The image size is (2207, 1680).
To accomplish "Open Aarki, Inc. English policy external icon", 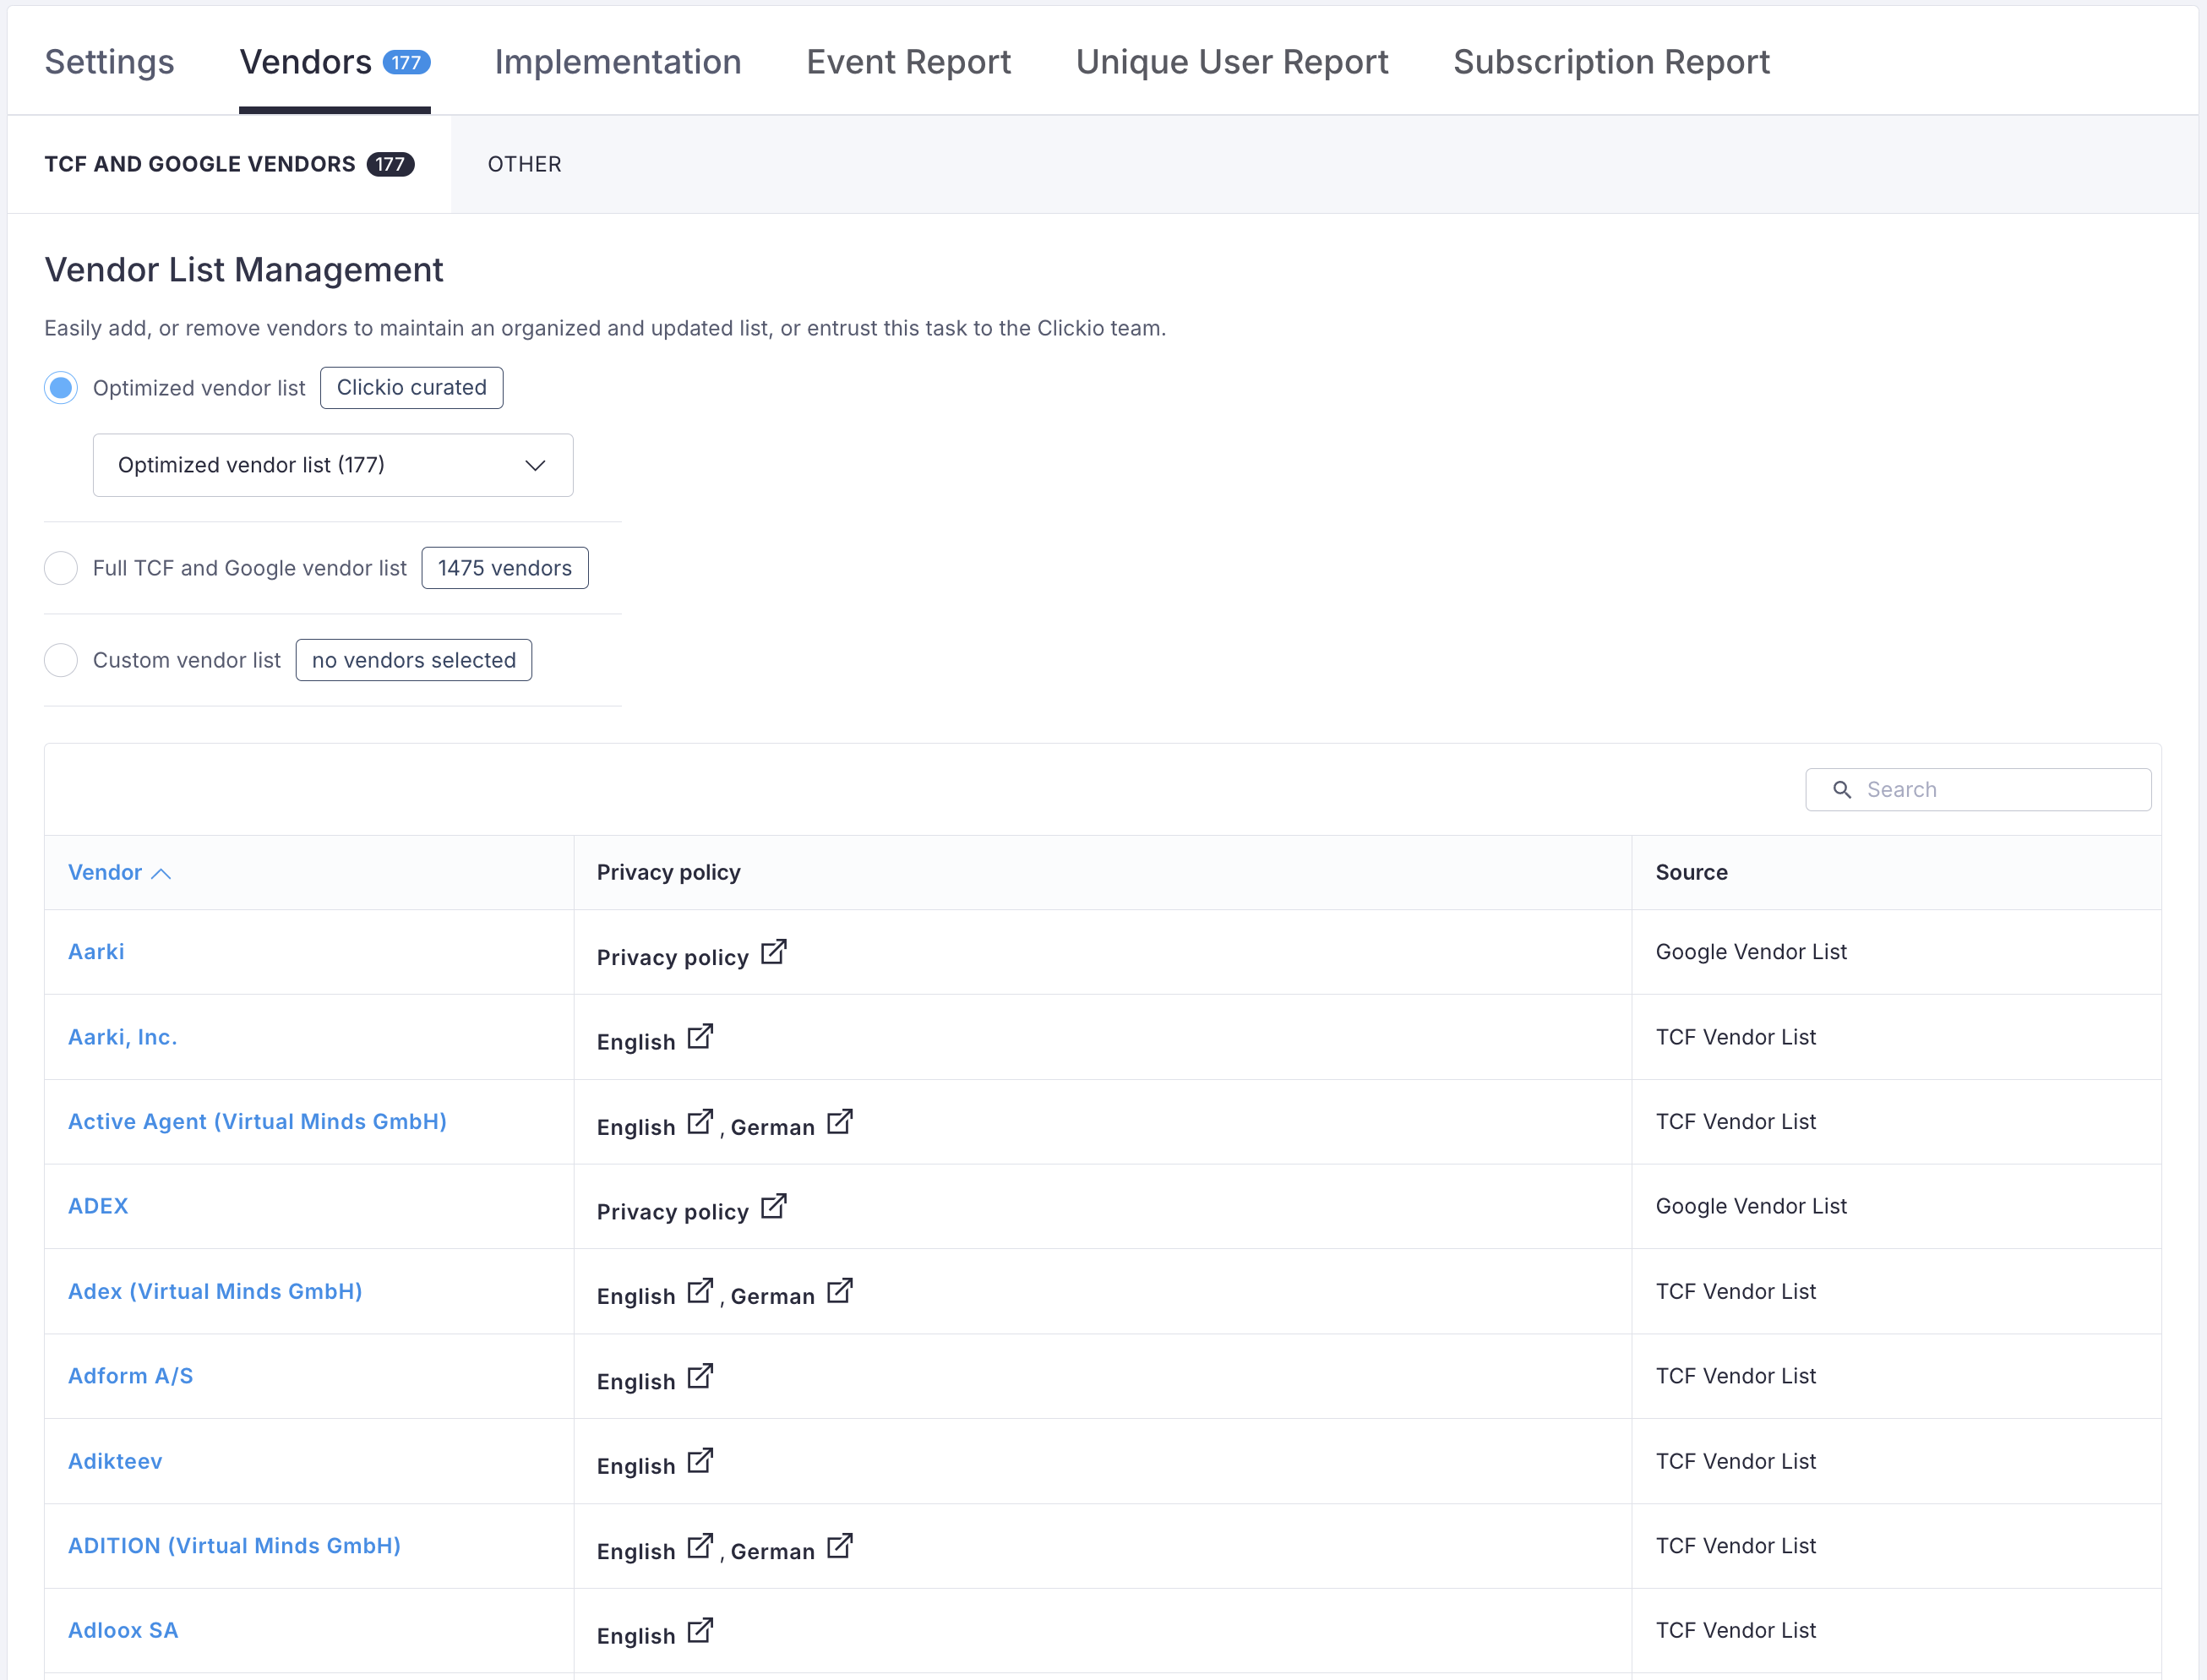I will (700, 1036).
